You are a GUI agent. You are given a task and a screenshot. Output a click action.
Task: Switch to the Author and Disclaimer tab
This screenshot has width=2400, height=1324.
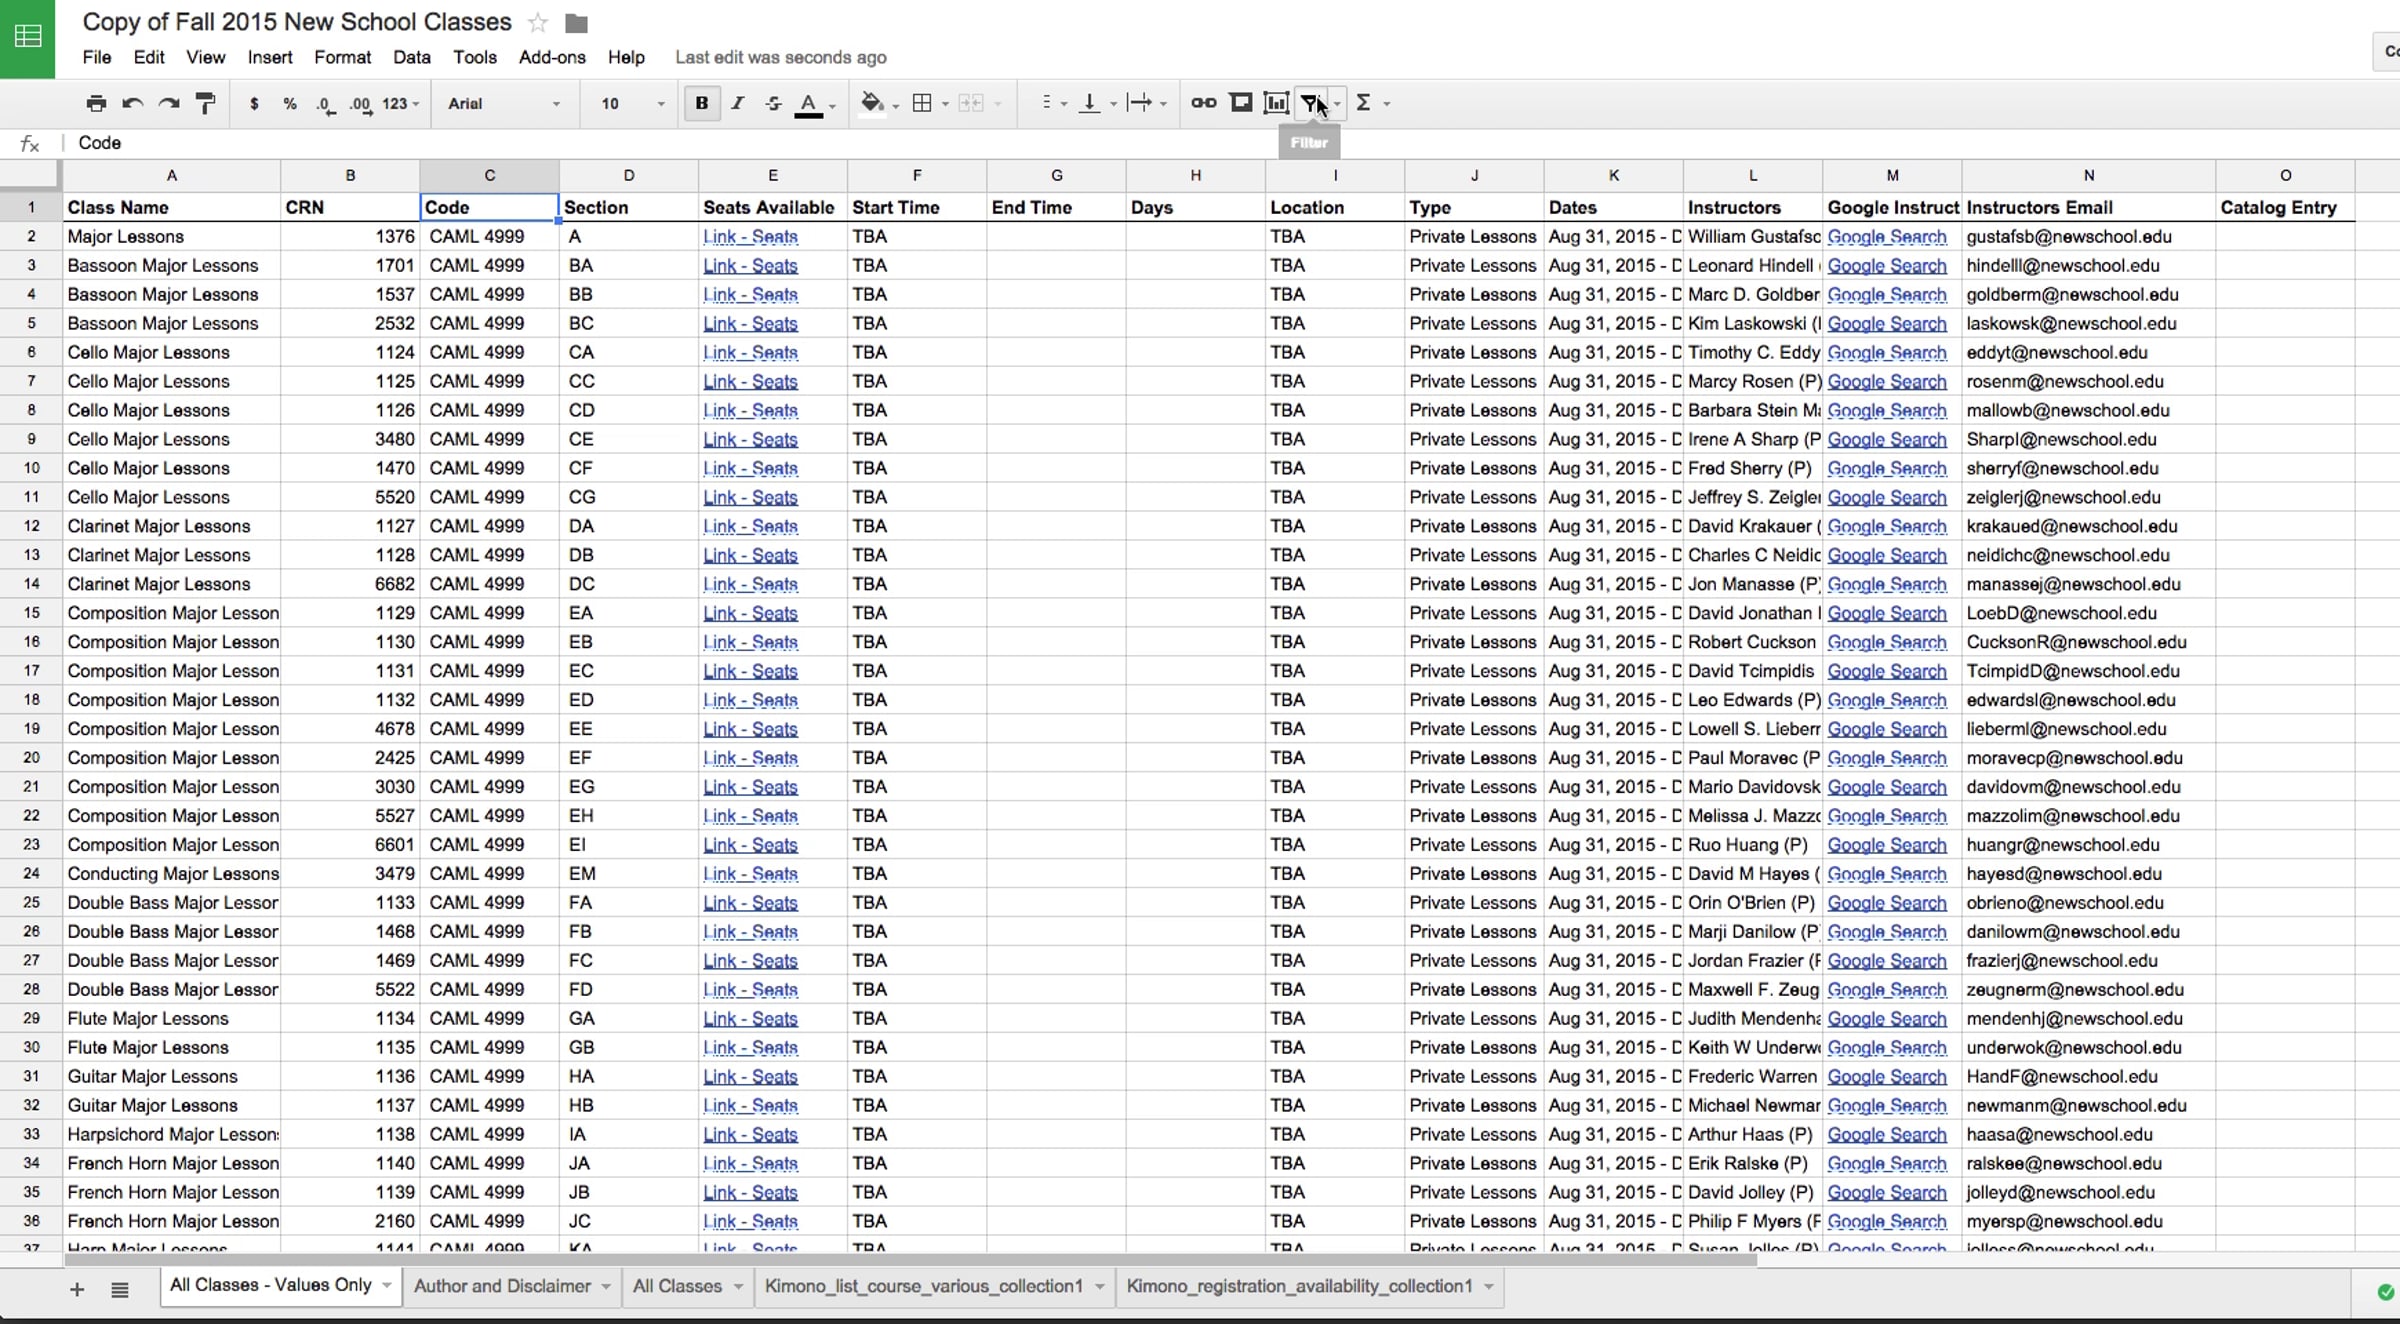tap(502, 1286)
